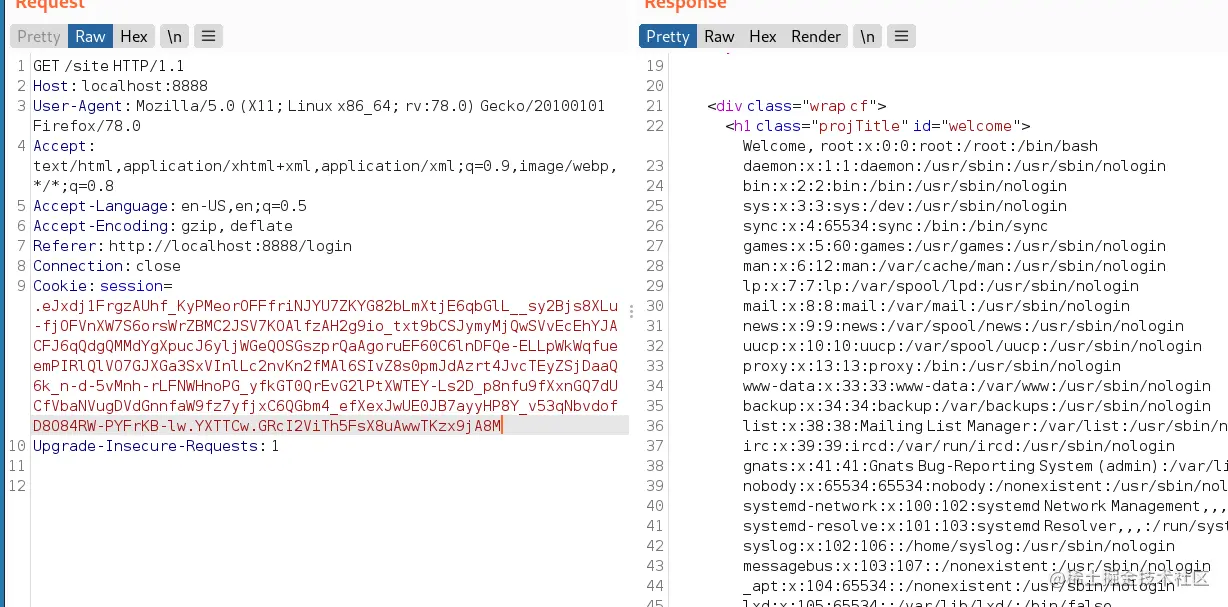The height and width of the screenshot is (607, 1228).
Task: Select the Raw tab in Request pane
Action: pos(90,37)
